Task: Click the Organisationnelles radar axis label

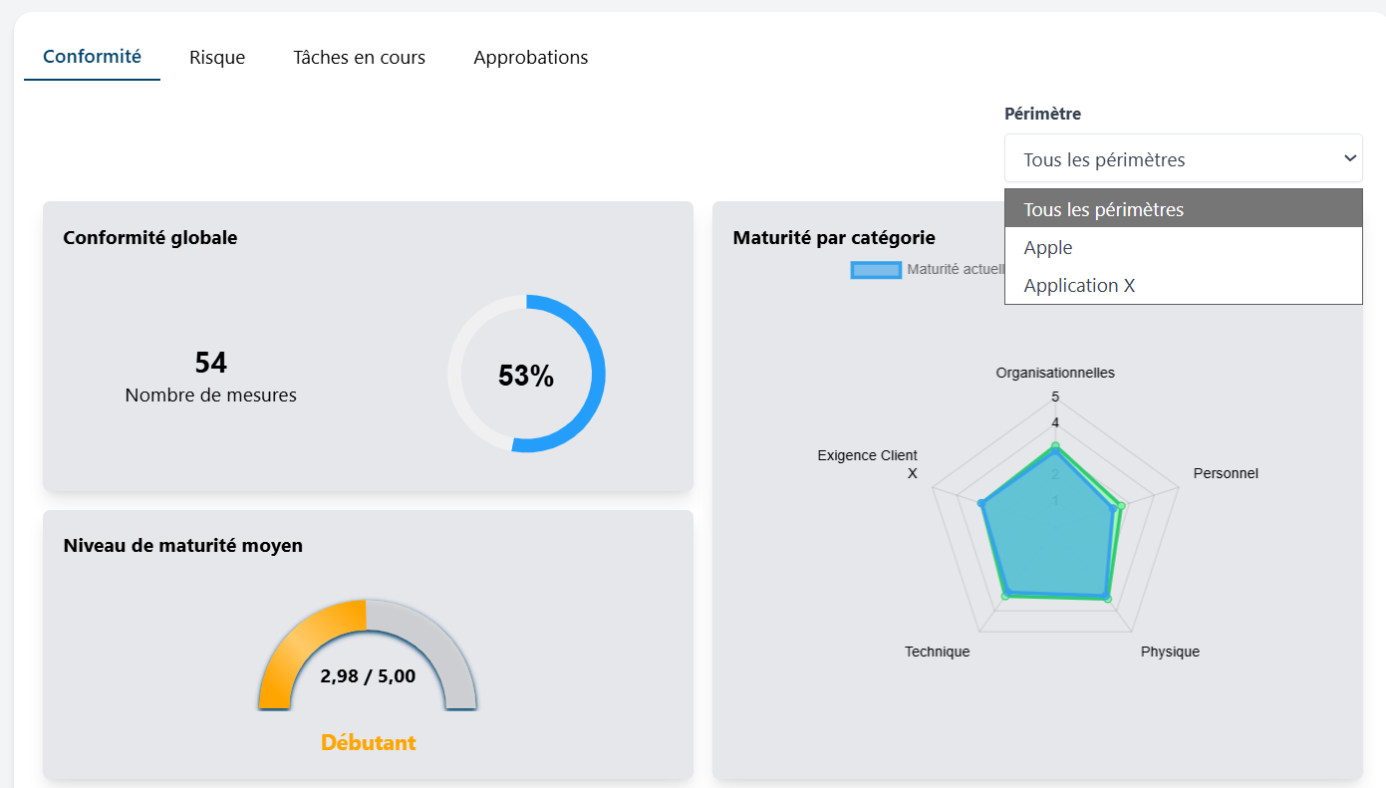Action: pos(1055,373)
